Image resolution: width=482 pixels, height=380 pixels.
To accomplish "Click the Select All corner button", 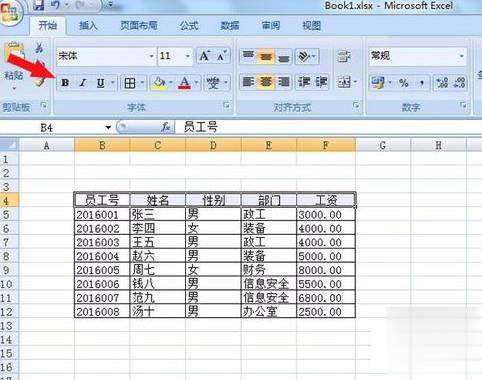I will [10, 145].
